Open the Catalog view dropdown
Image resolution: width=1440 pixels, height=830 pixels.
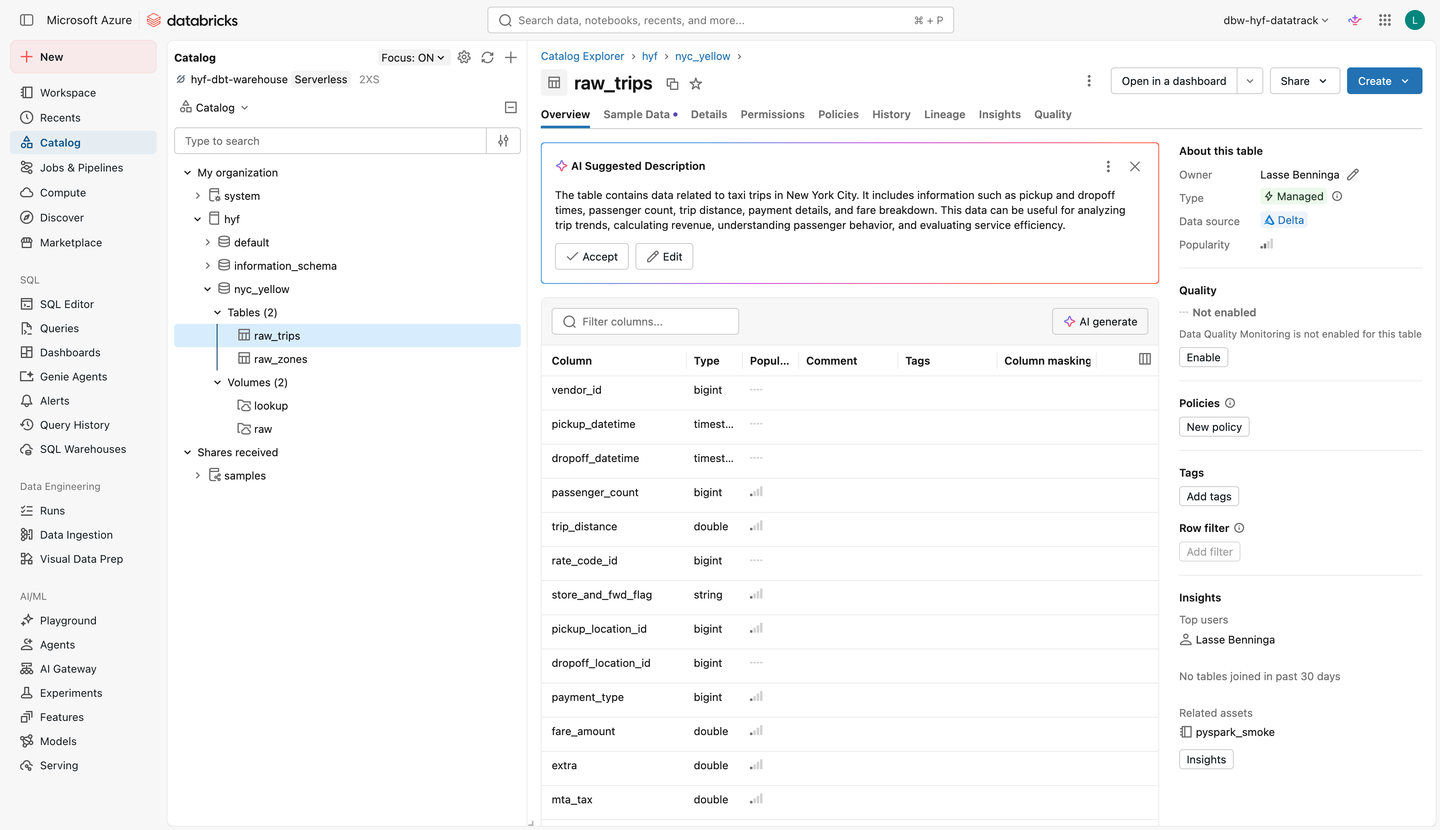click(x=214, y=108)
